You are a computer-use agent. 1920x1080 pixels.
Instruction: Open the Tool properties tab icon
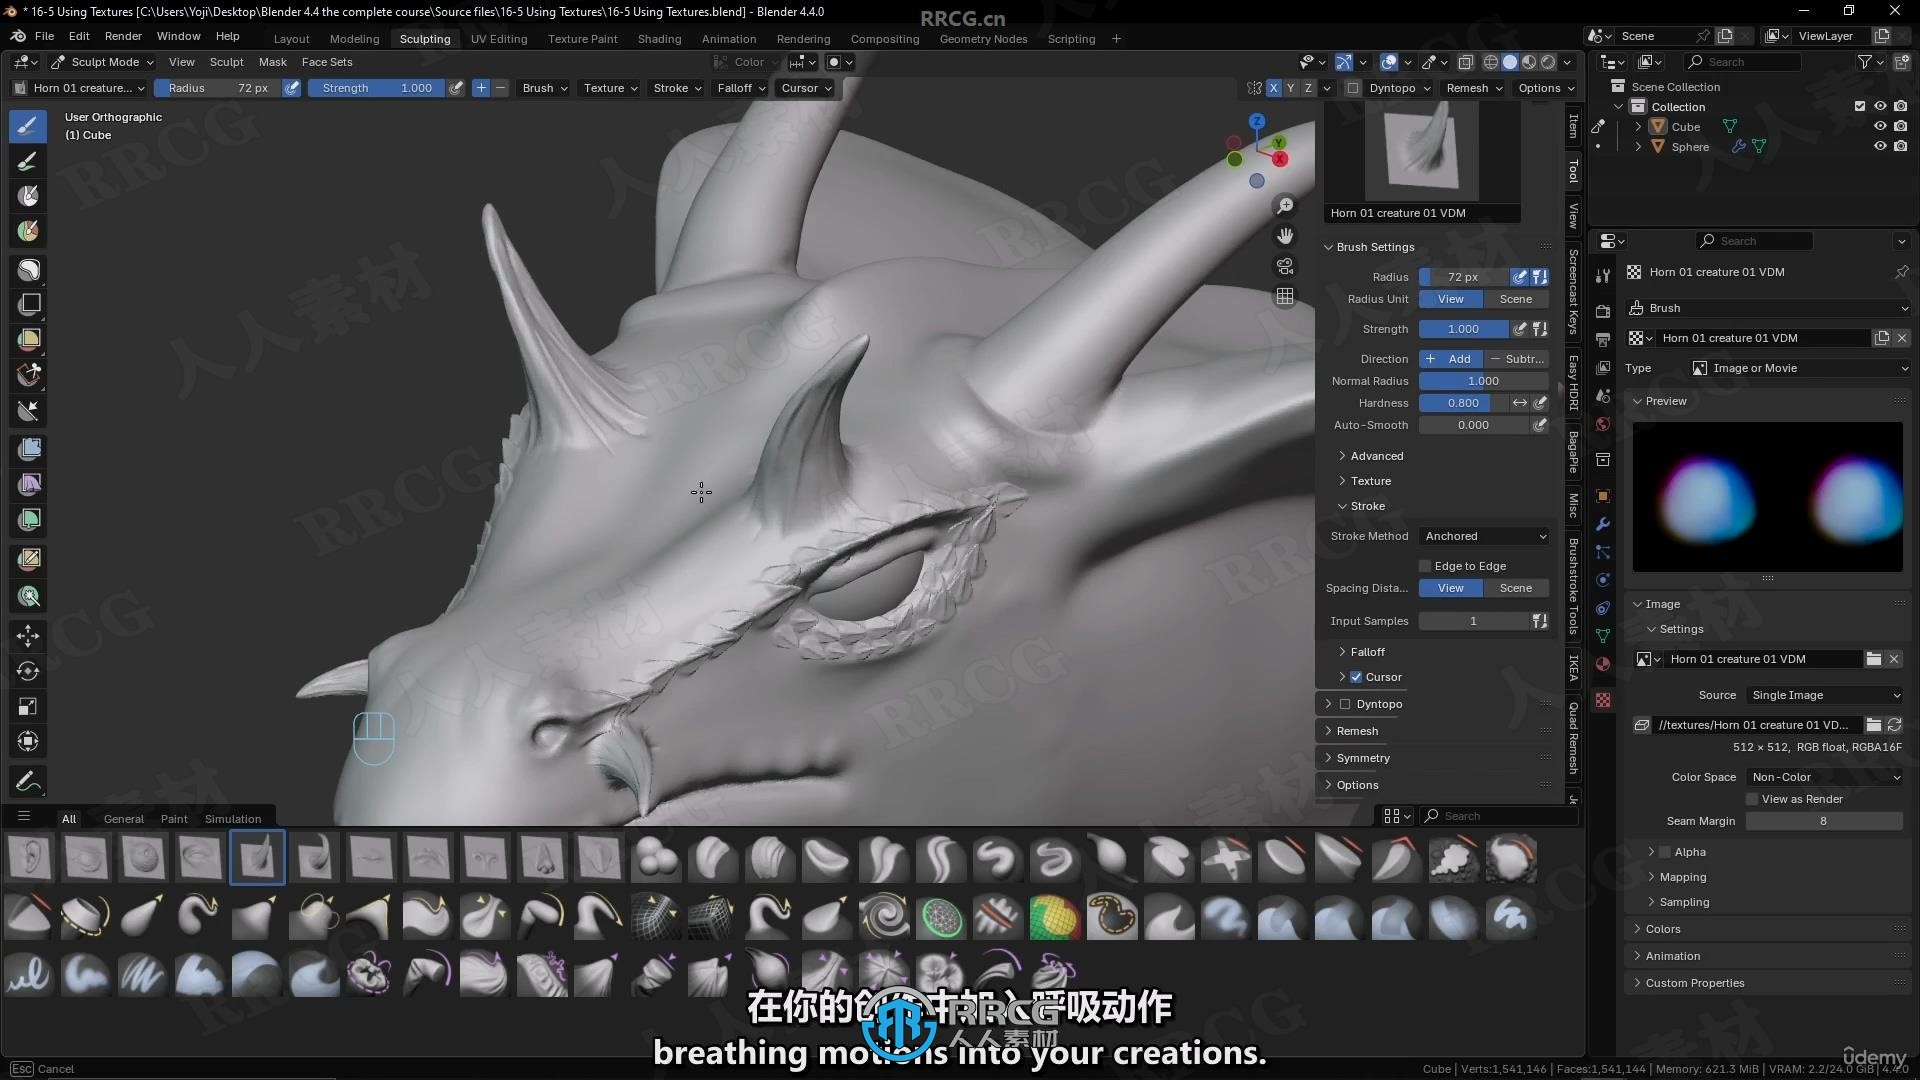[1603, 276]
